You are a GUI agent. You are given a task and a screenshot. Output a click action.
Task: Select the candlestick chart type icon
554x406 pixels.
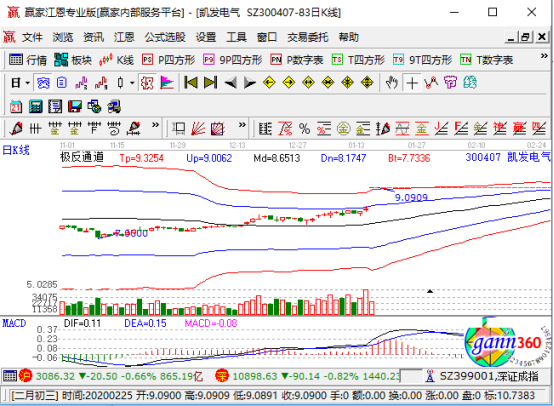[120, 83]
